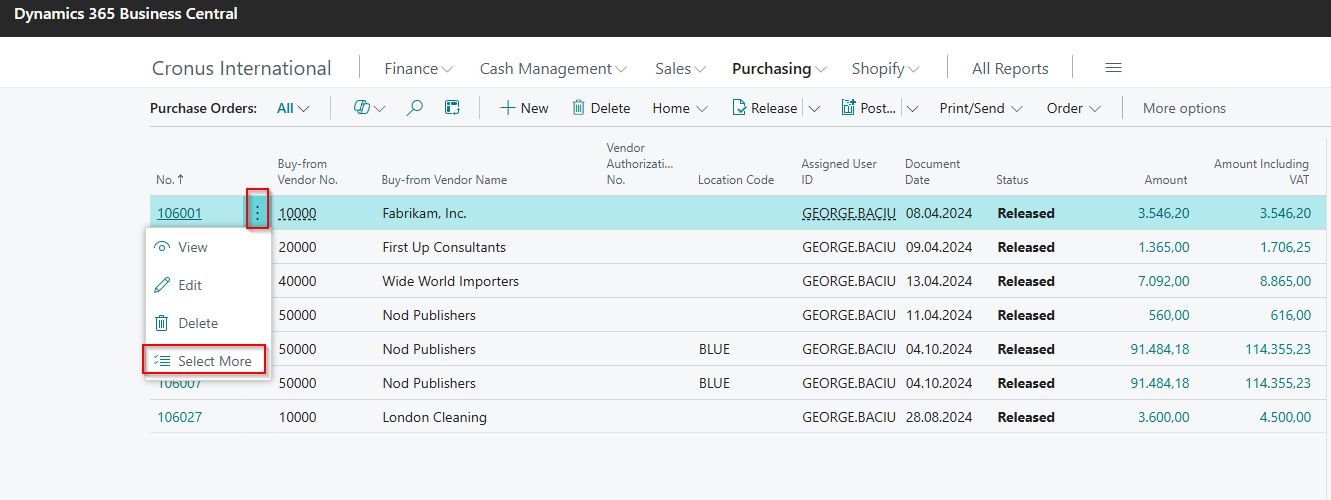
Task: Click the Document Date column header
Action: (932, 172)
